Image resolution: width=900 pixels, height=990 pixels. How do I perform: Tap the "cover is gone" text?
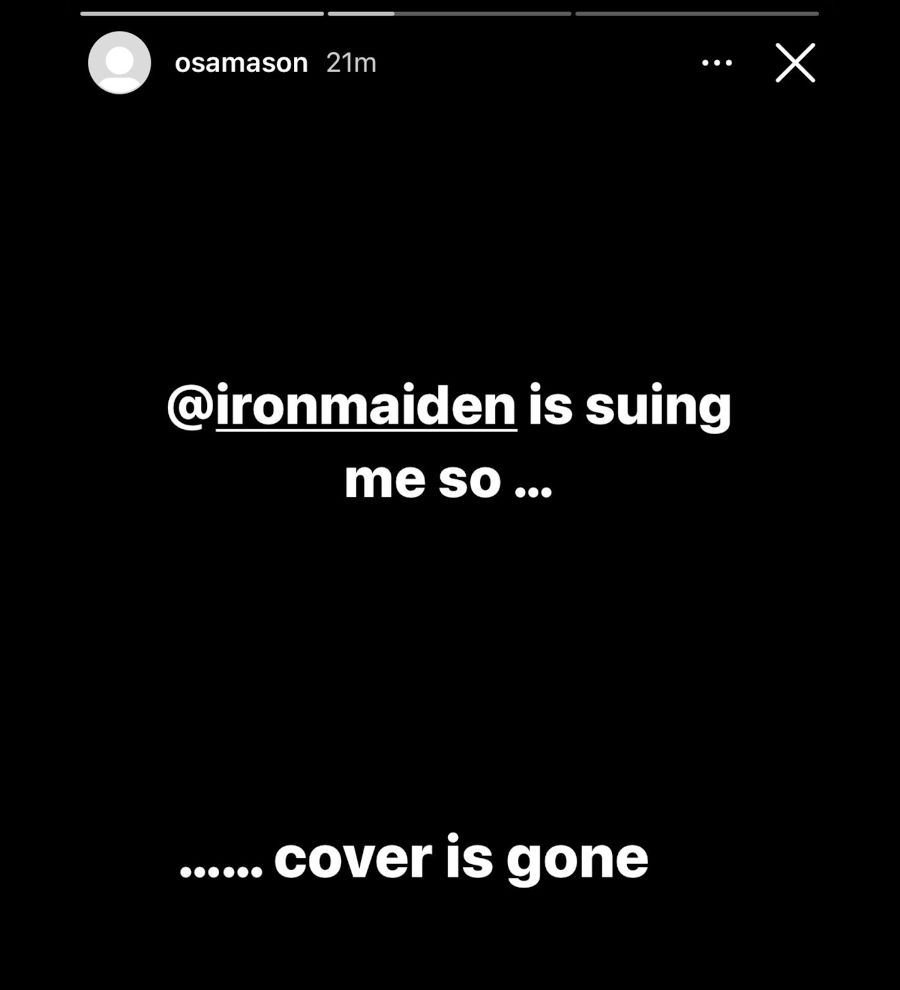pyautogui.click(x=461, y=859)
